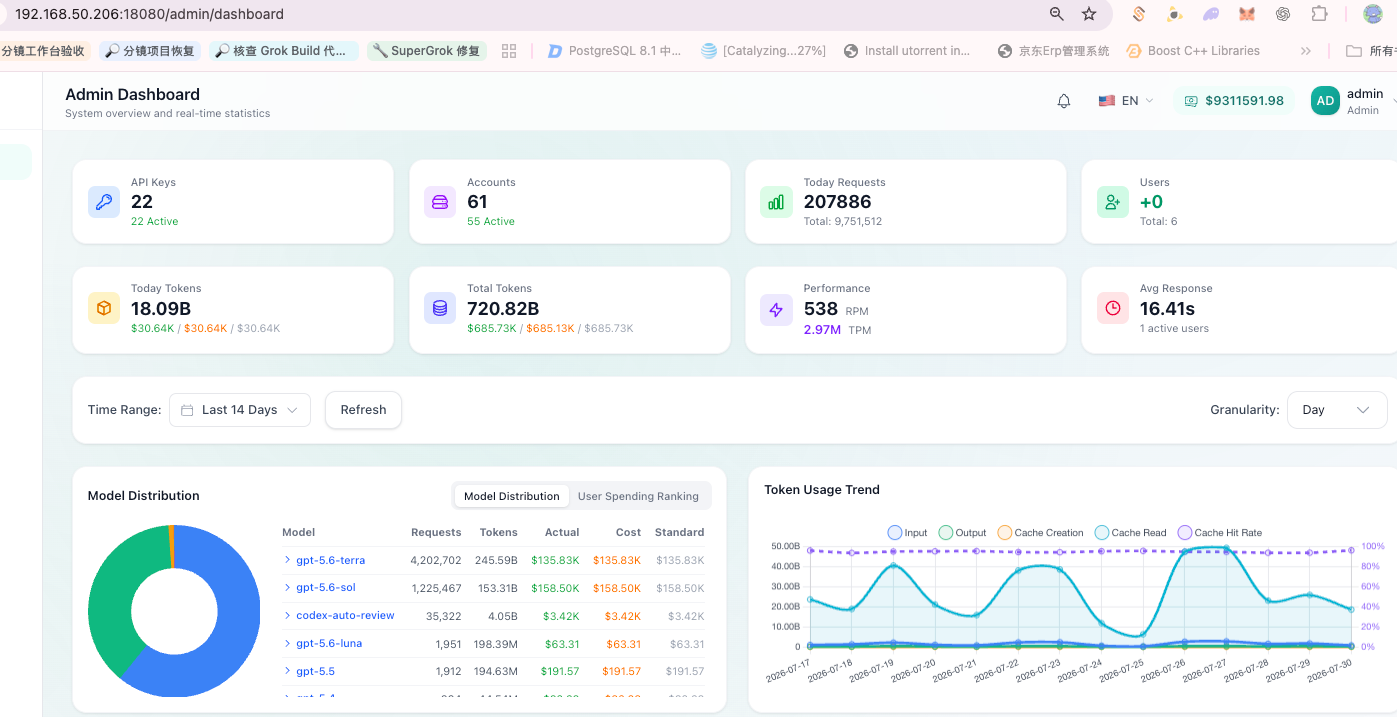
Task: Click the Users add-person icon
Action: click(1113, 202)
